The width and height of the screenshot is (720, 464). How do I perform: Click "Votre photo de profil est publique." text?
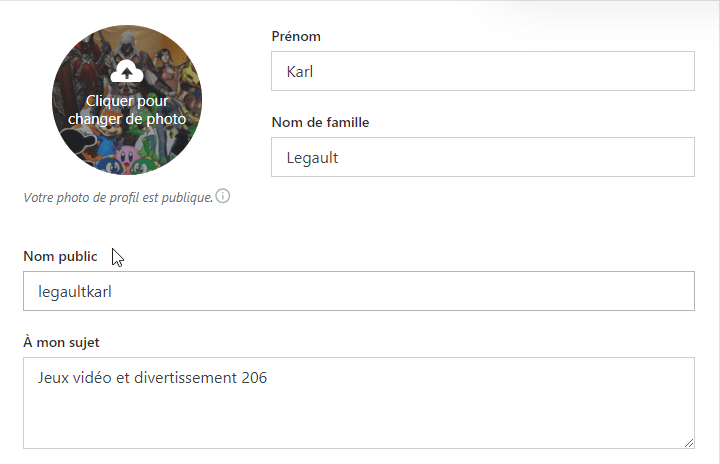118,197
